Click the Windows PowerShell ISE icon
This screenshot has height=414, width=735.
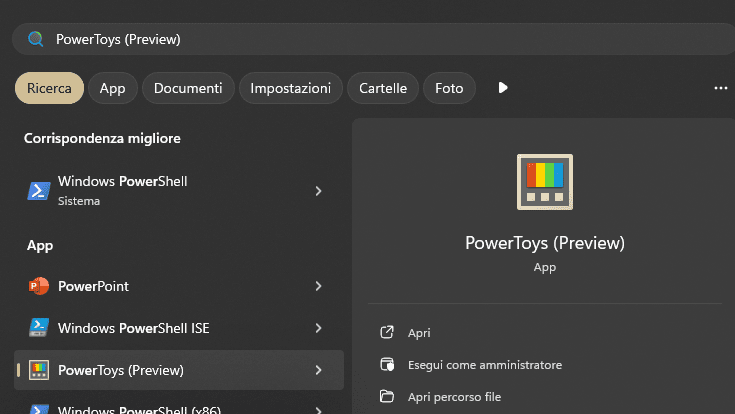(39, 328)
